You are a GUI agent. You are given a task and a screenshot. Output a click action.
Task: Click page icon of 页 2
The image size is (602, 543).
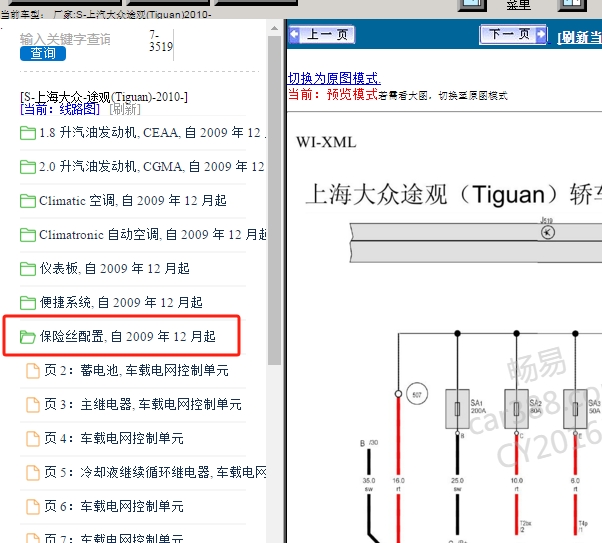[33, 371]
